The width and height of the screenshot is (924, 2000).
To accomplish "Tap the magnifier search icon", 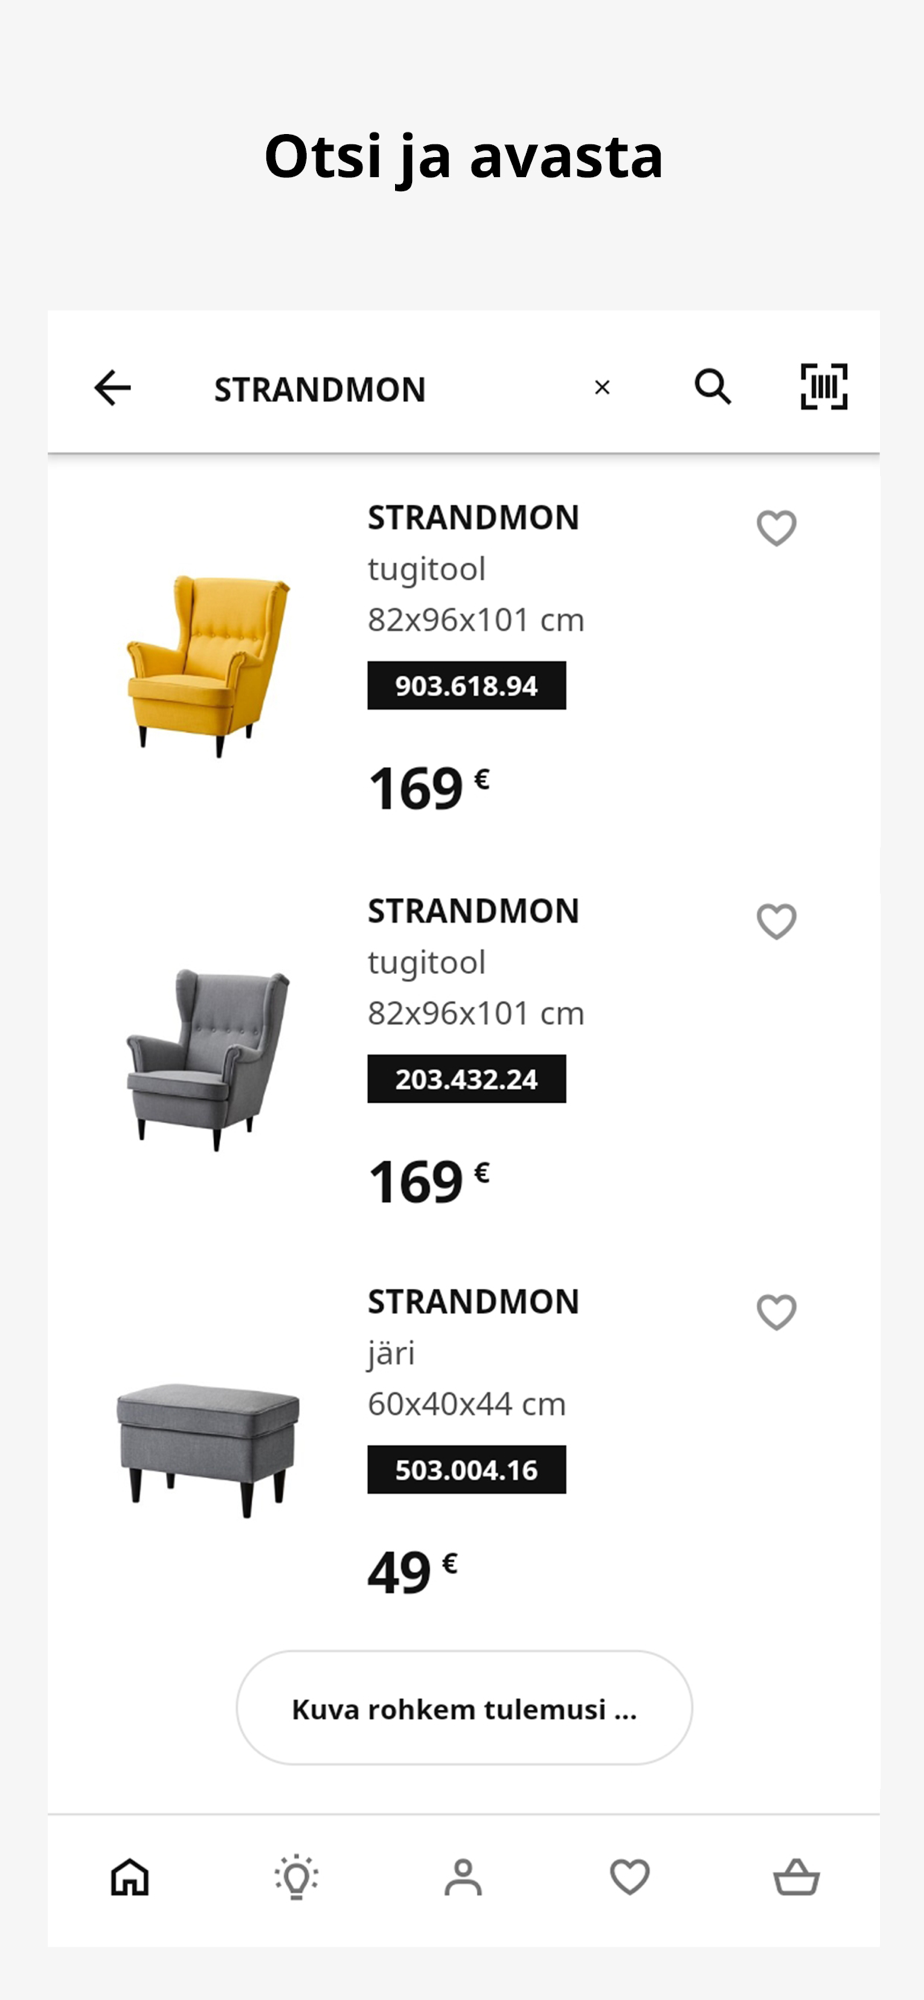I will [713, 386].
